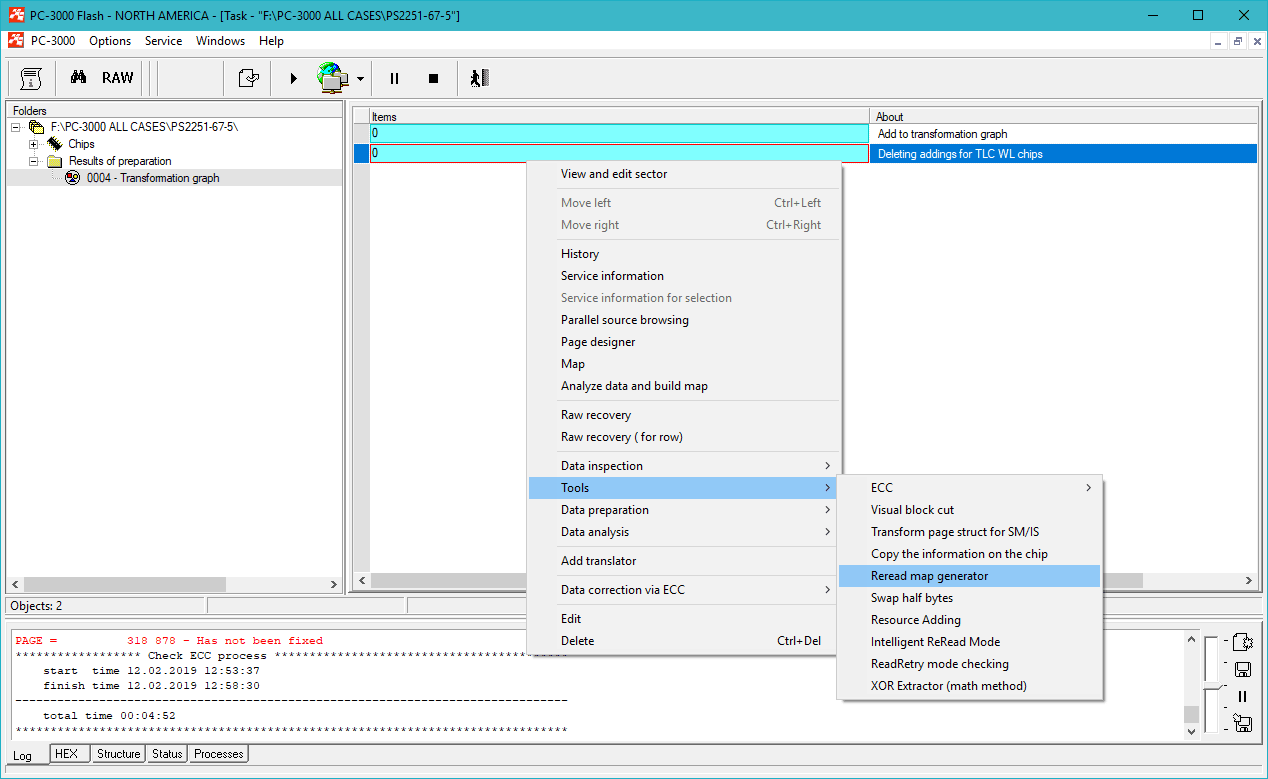This screenshot has width=1268, height=779.
Task: Click the hand-on-document toolbar icon
Action: pos(248,78)
